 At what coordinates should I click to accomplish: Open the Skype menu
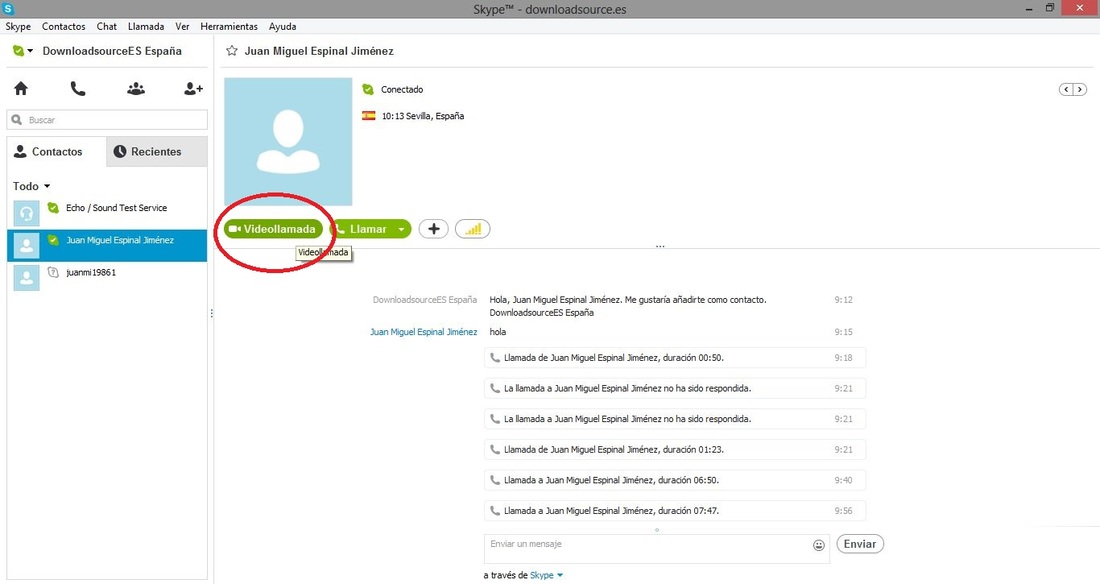(18, 26)
